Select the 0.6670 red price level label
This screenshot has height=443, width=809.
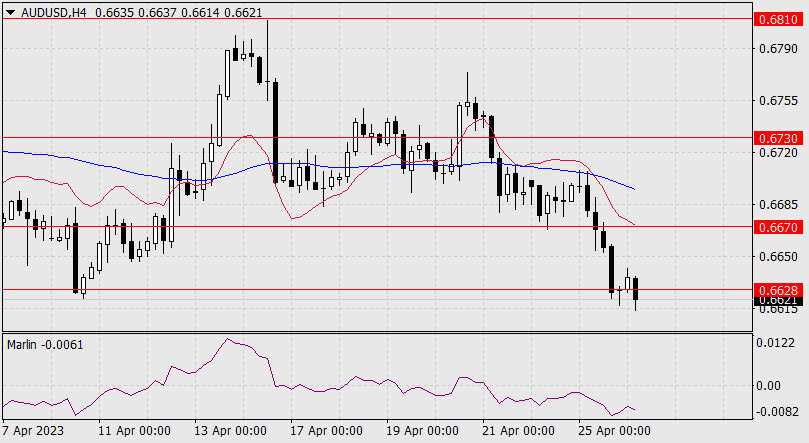(779, 227)
